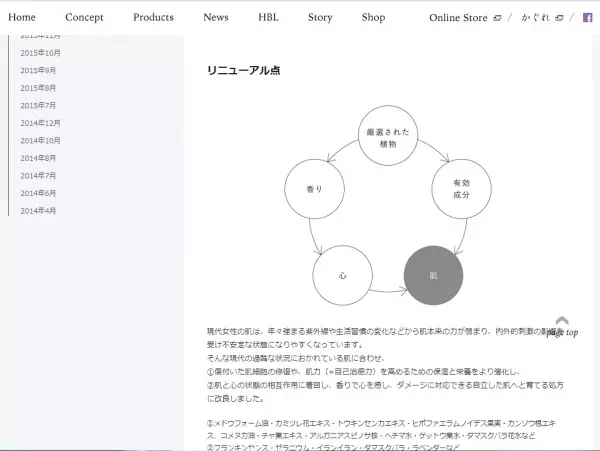The height and width of the screenshot is (451, 600).
Task: Open the 2014年8月 archive
Action: (x=38, y=158)
